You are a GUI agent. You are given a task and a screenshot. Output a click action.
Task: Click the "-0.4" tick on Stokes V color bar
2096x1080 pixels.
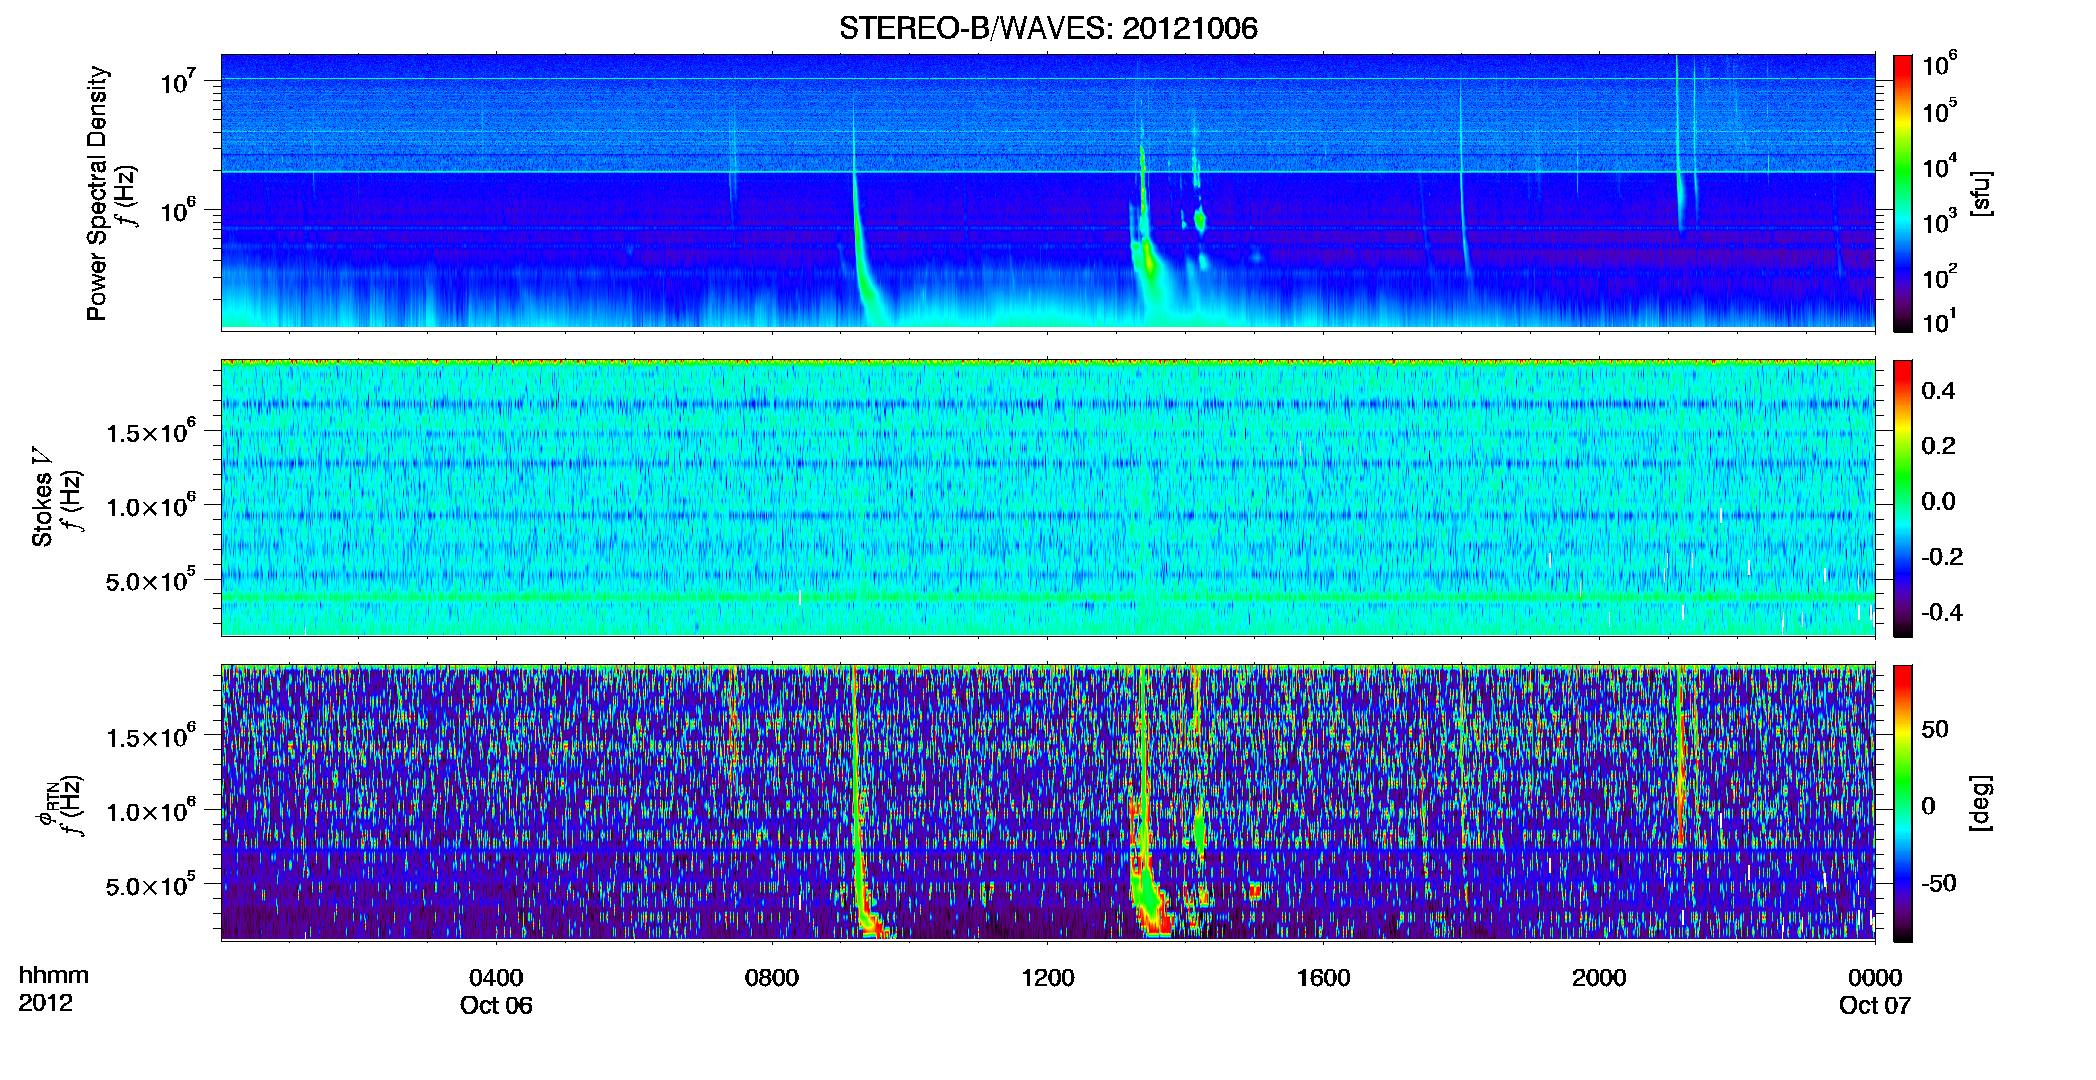pos(1942,613)
